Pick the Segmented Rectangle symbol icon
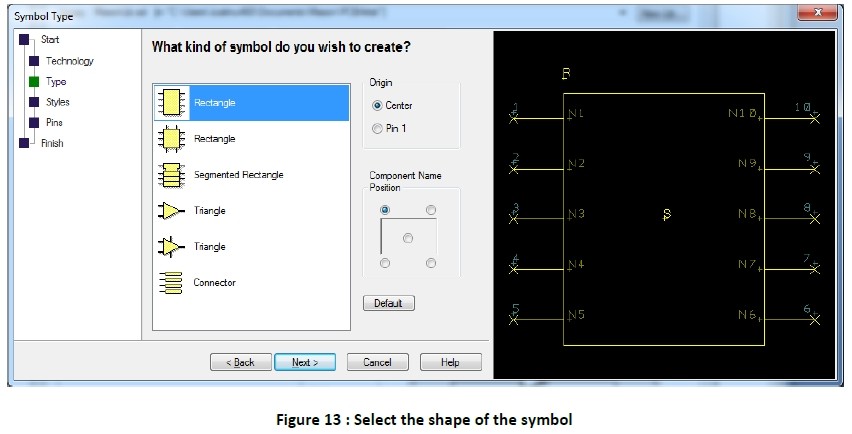Image resolution: width=852 pixels, height=434 pixels. [172, 175]
